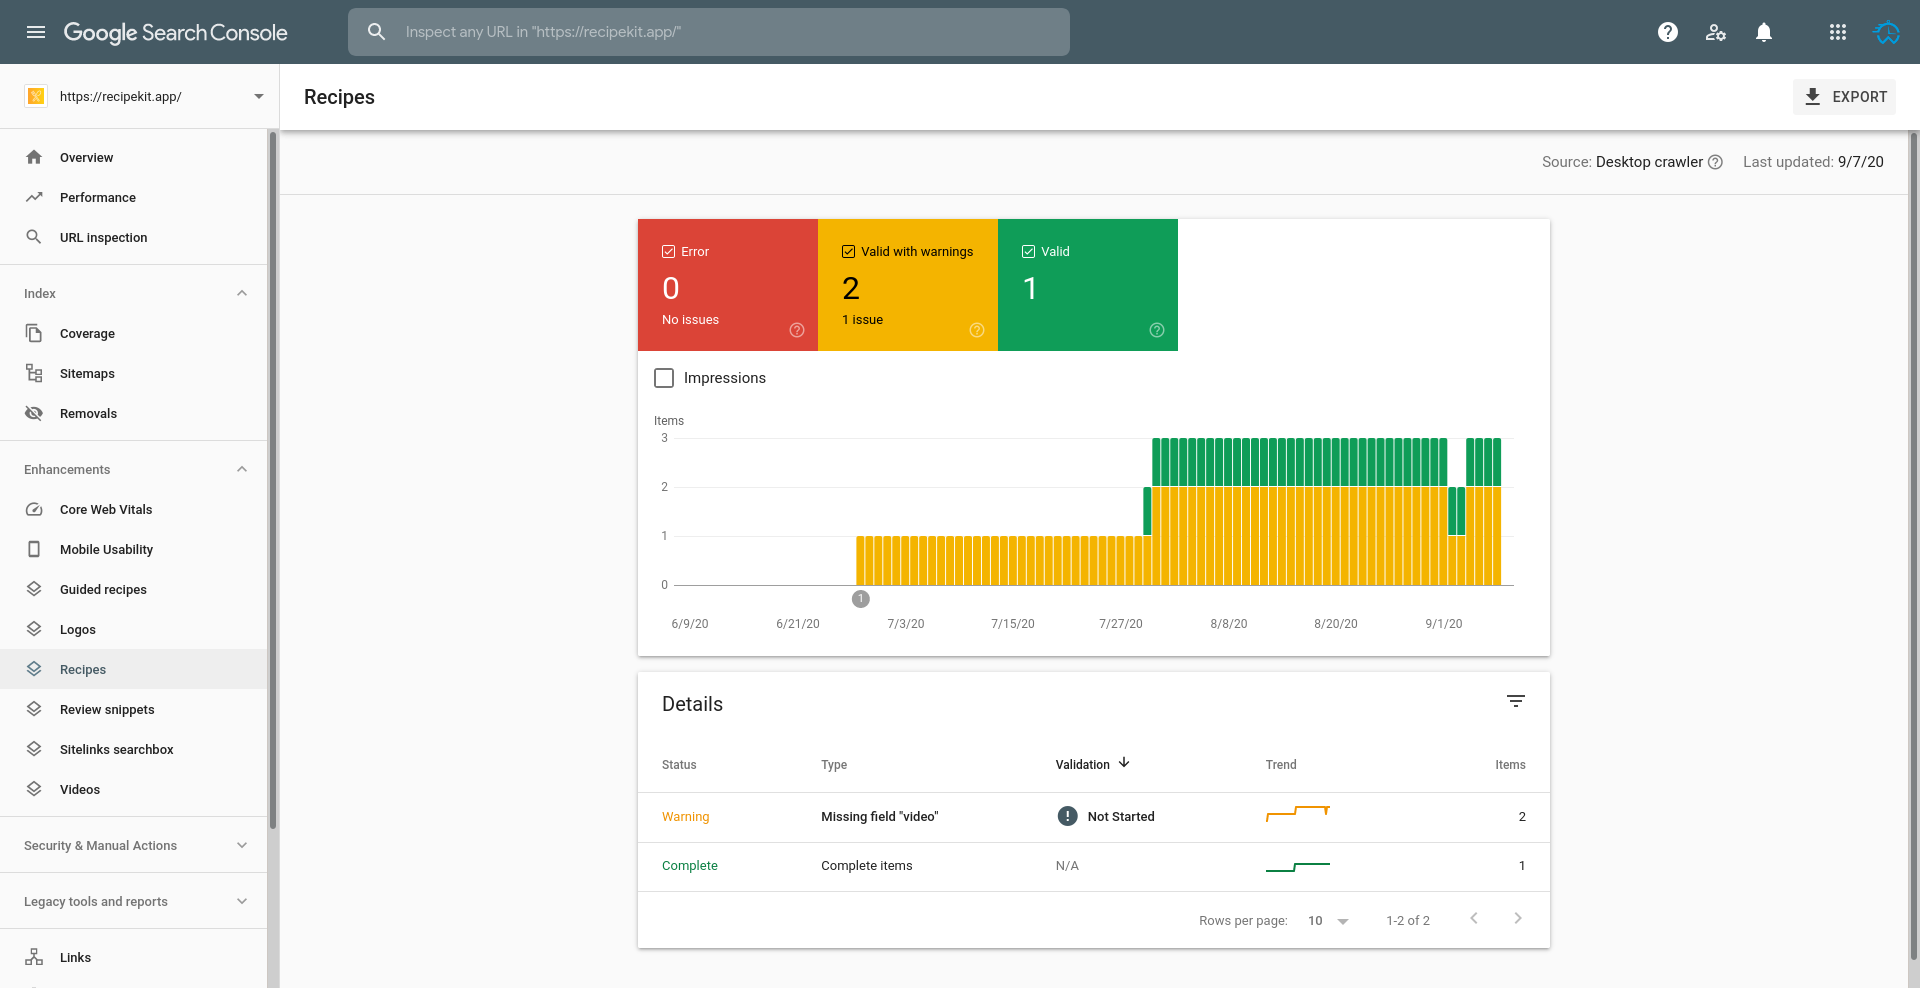Viewport: 1920px width, 988px height.
Task: Toggle the Valid with warnings checkbox
Action: [x=848, y=252]
